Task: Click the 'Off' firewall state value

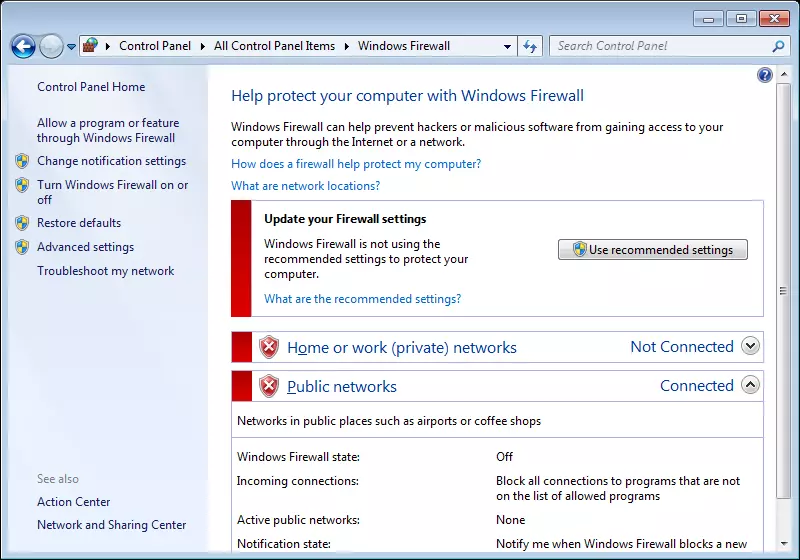Action: coord(505,457)
